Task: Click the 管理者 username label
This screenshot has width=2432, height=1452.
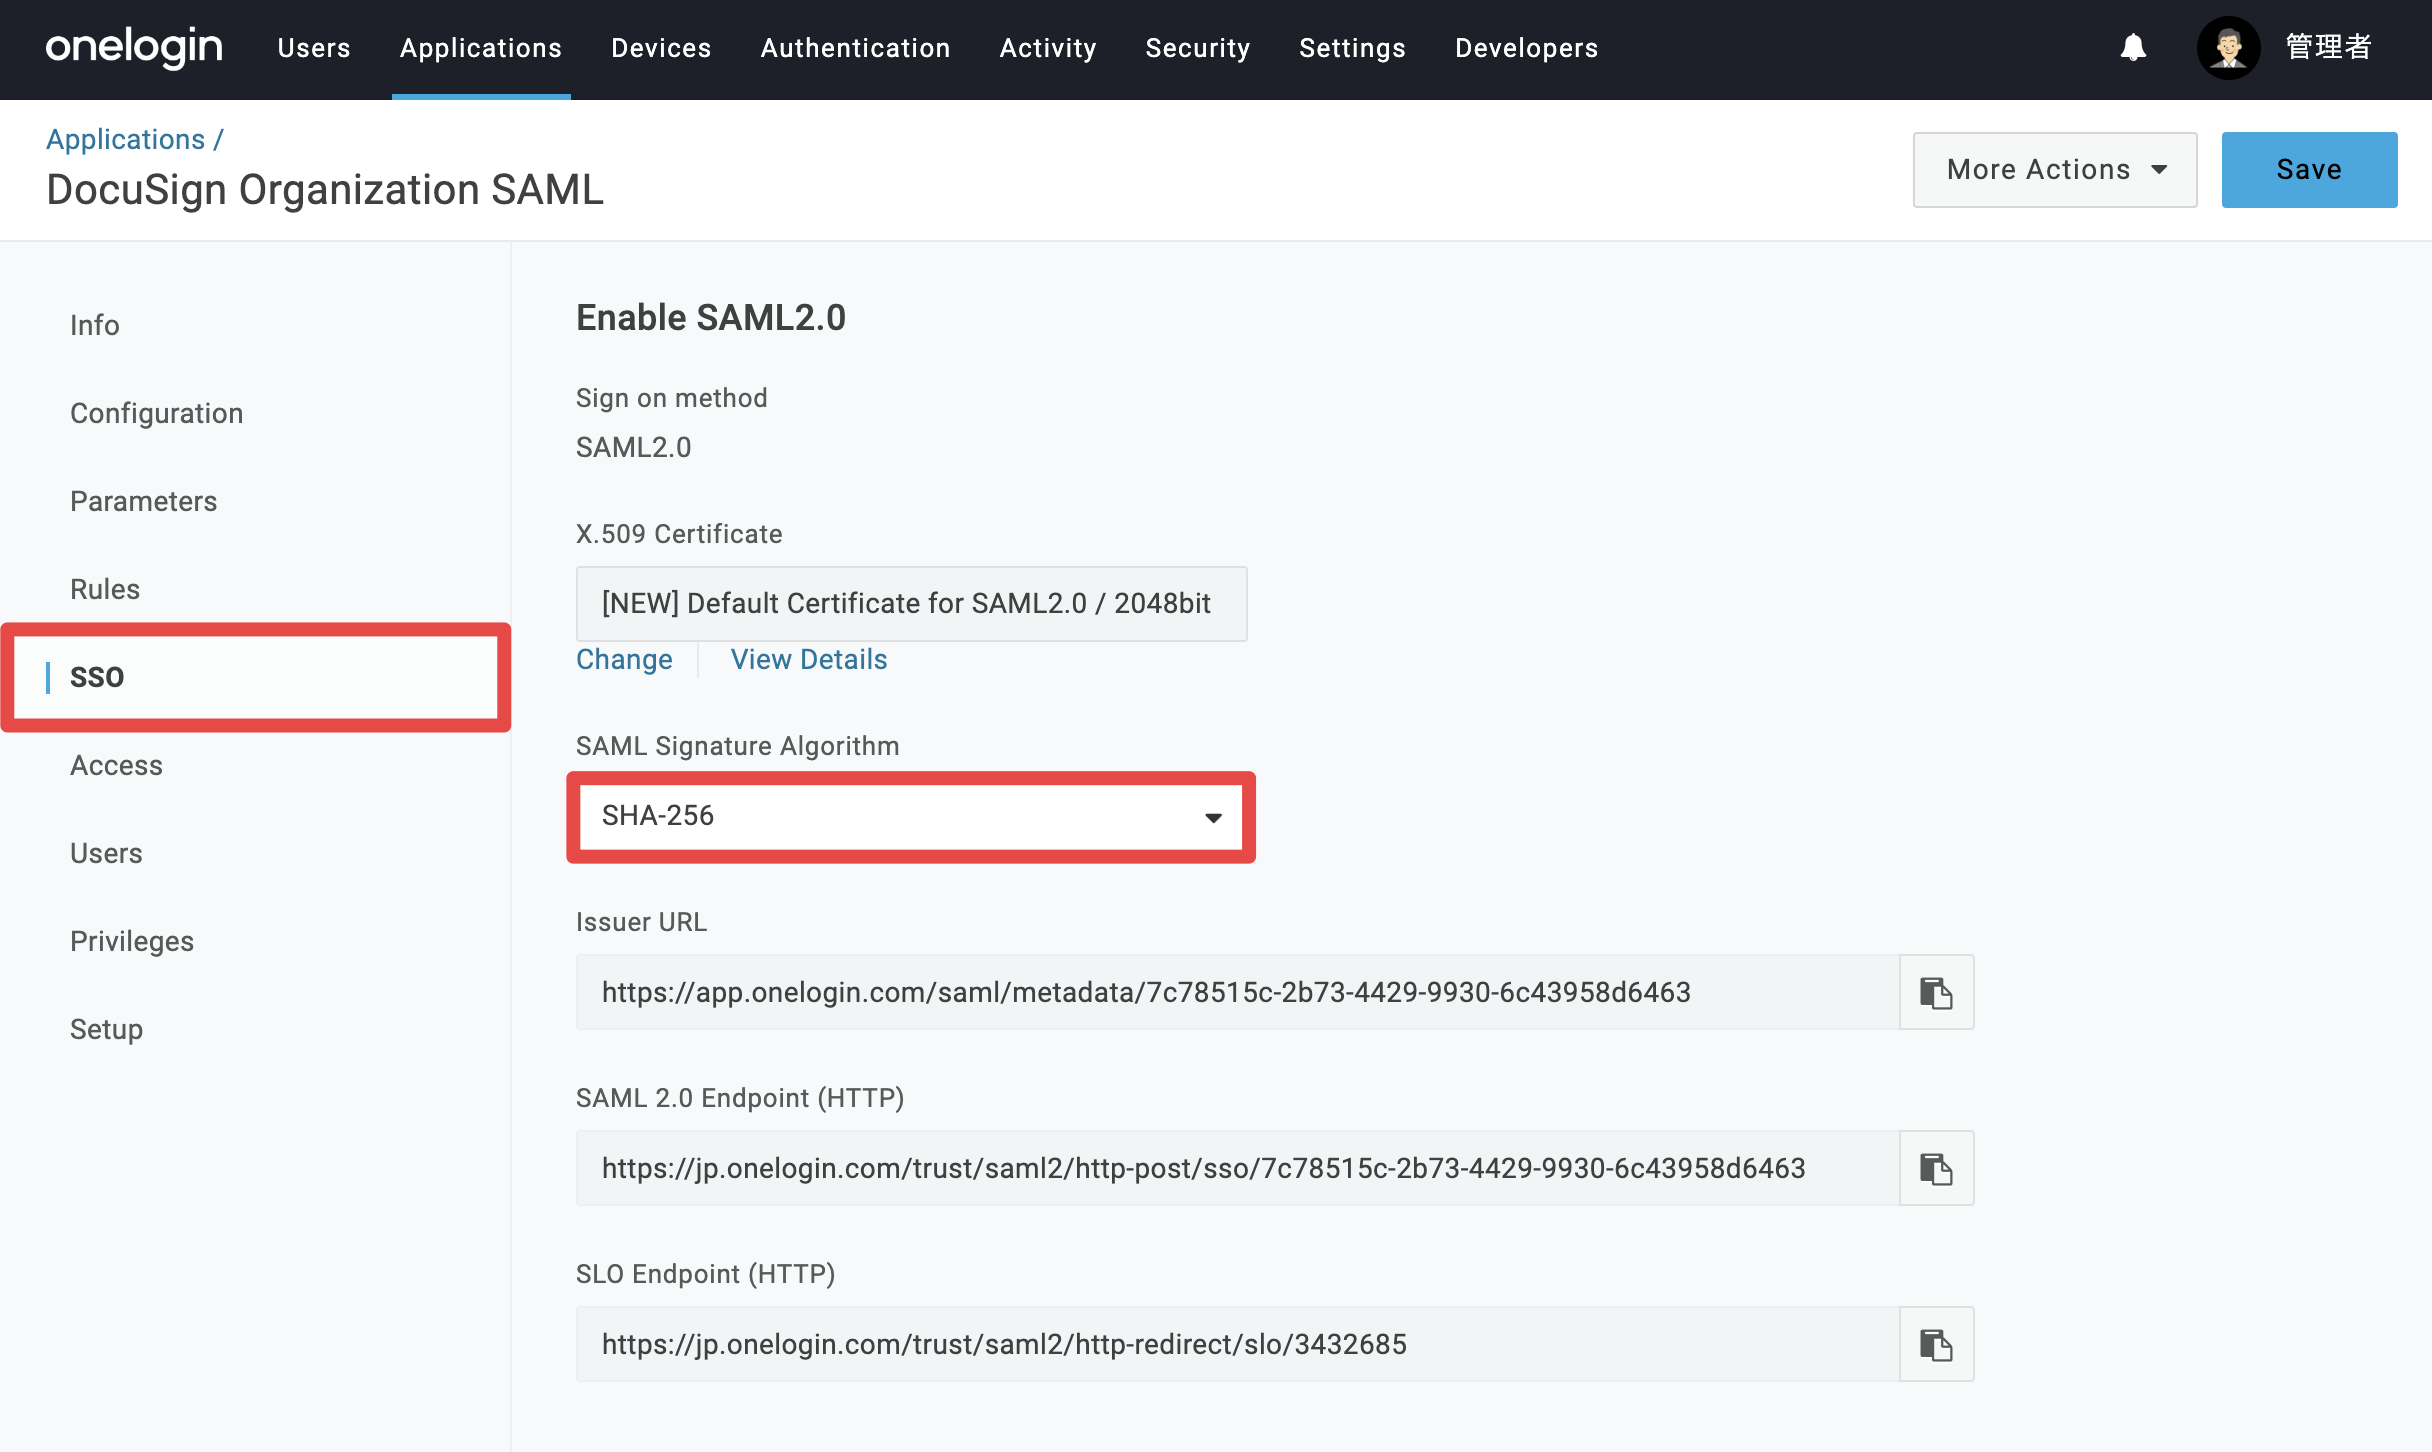Action: tap(2328, 47)
